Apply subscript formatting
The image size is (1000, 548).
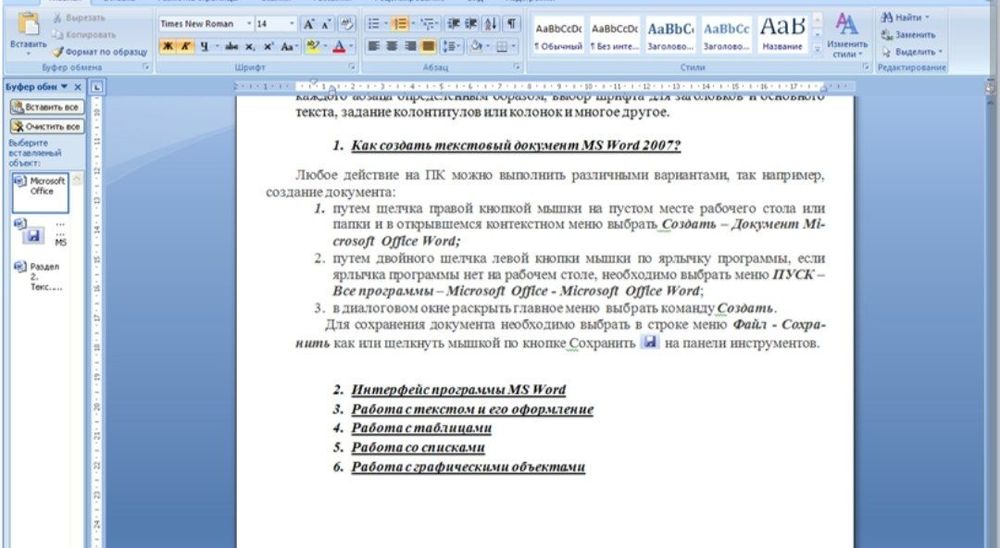click(x=250, y=47)
